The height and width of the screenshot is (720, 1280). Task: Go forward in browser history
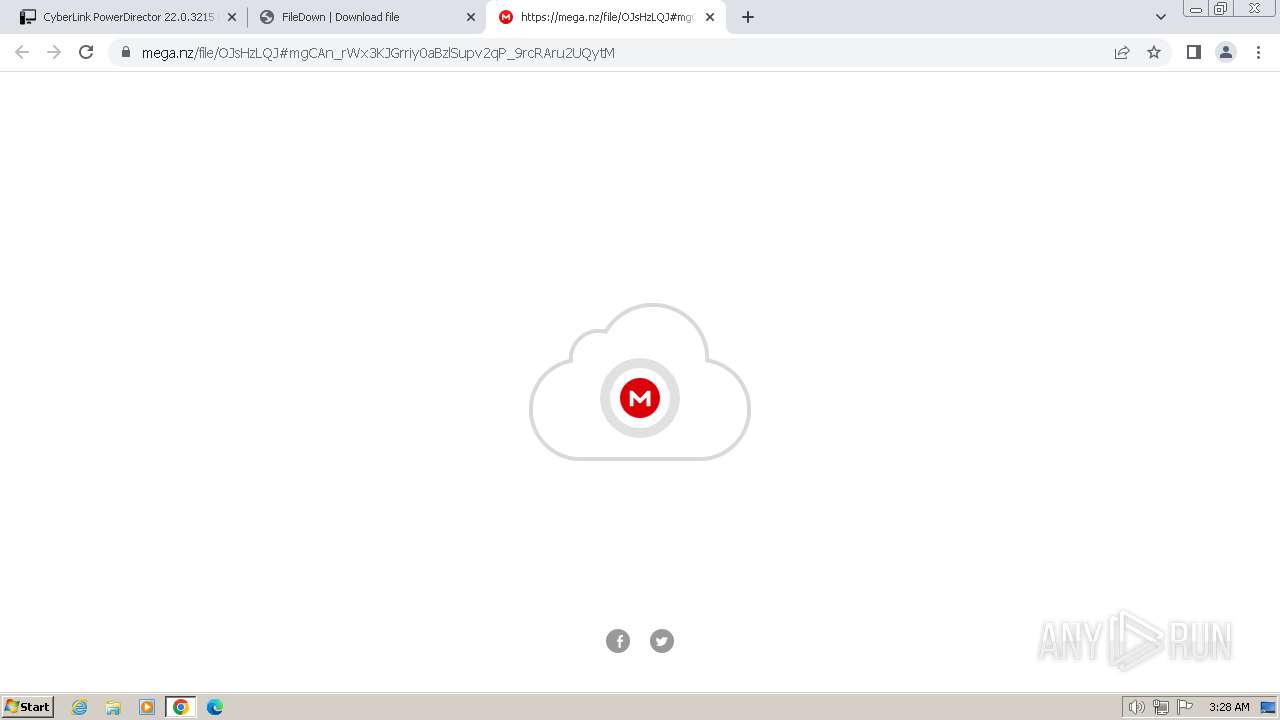click(x=54, y=52)
